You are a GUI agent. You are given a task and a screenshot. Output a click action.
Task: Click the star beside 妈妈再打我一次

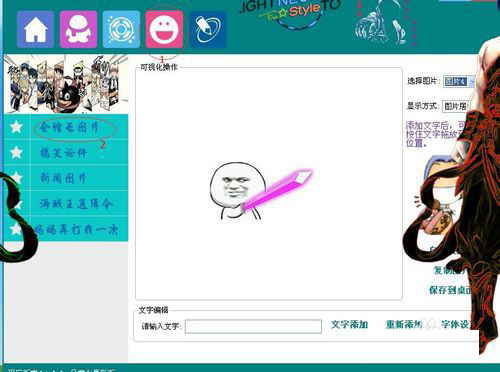pyautogui.click(x=16, y=229)
